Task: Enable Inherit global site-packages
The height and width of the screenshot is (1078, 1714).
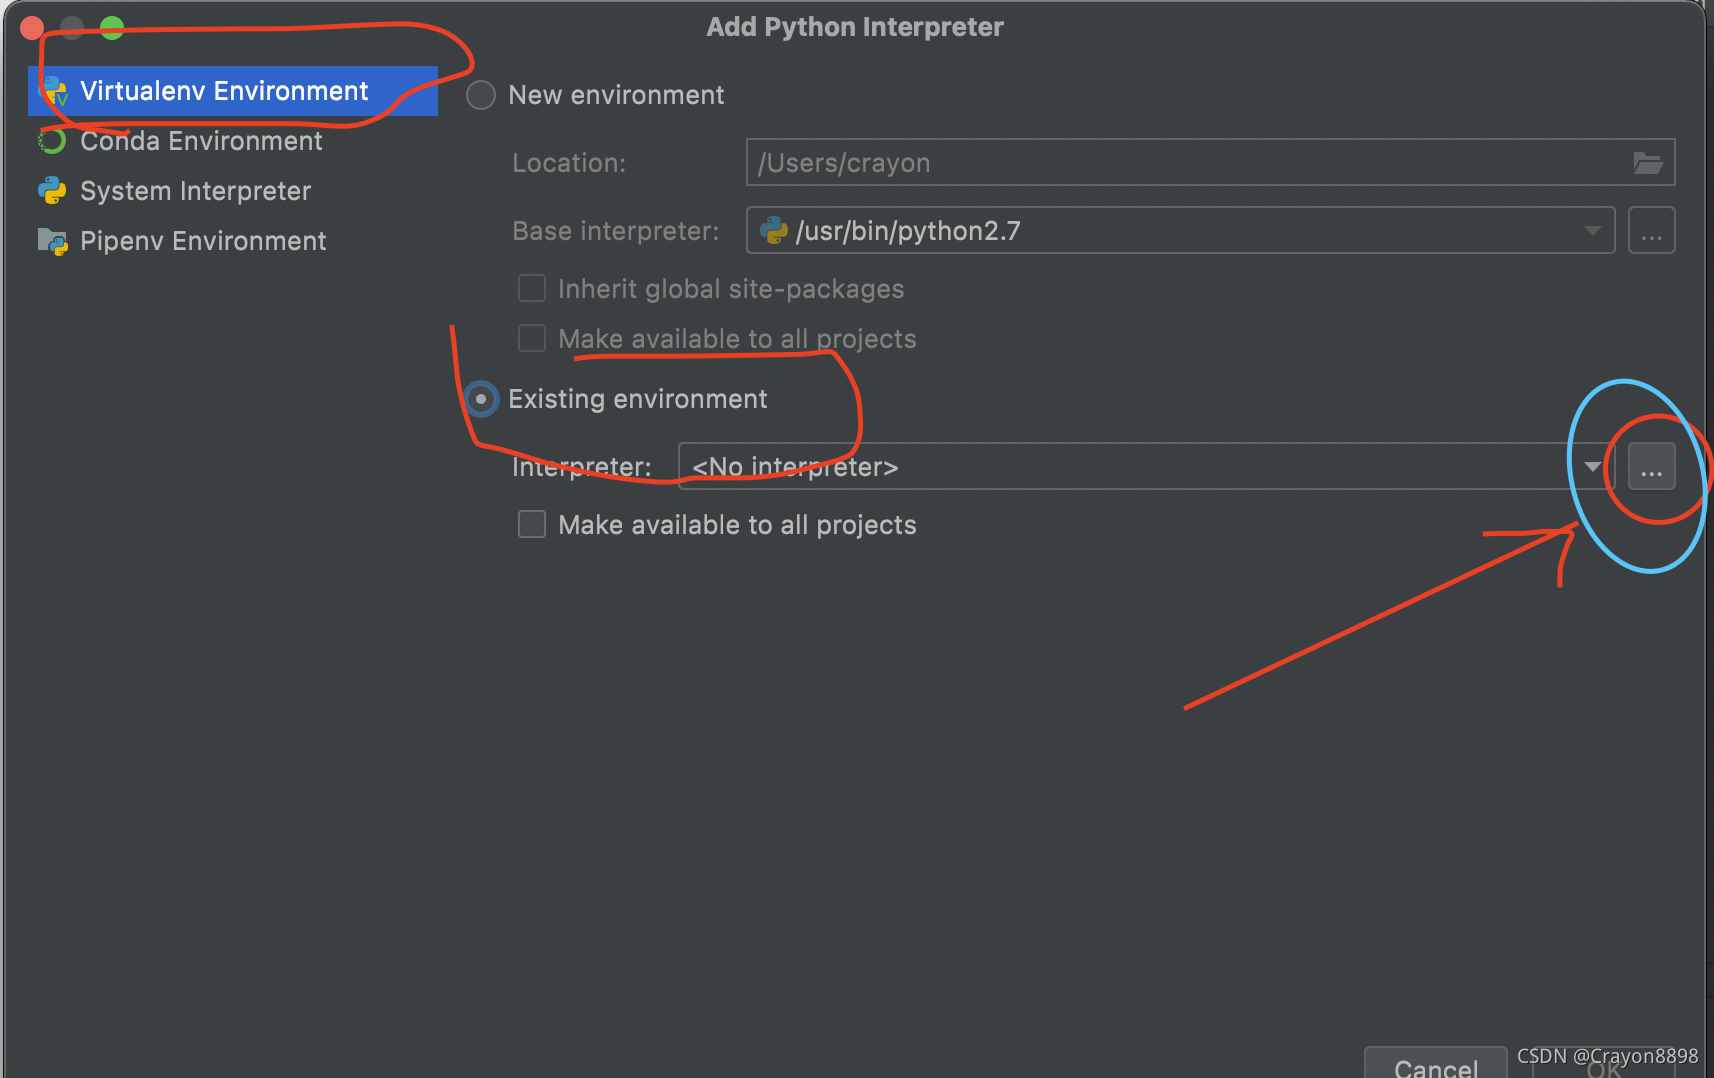Action: click(532, 288)
